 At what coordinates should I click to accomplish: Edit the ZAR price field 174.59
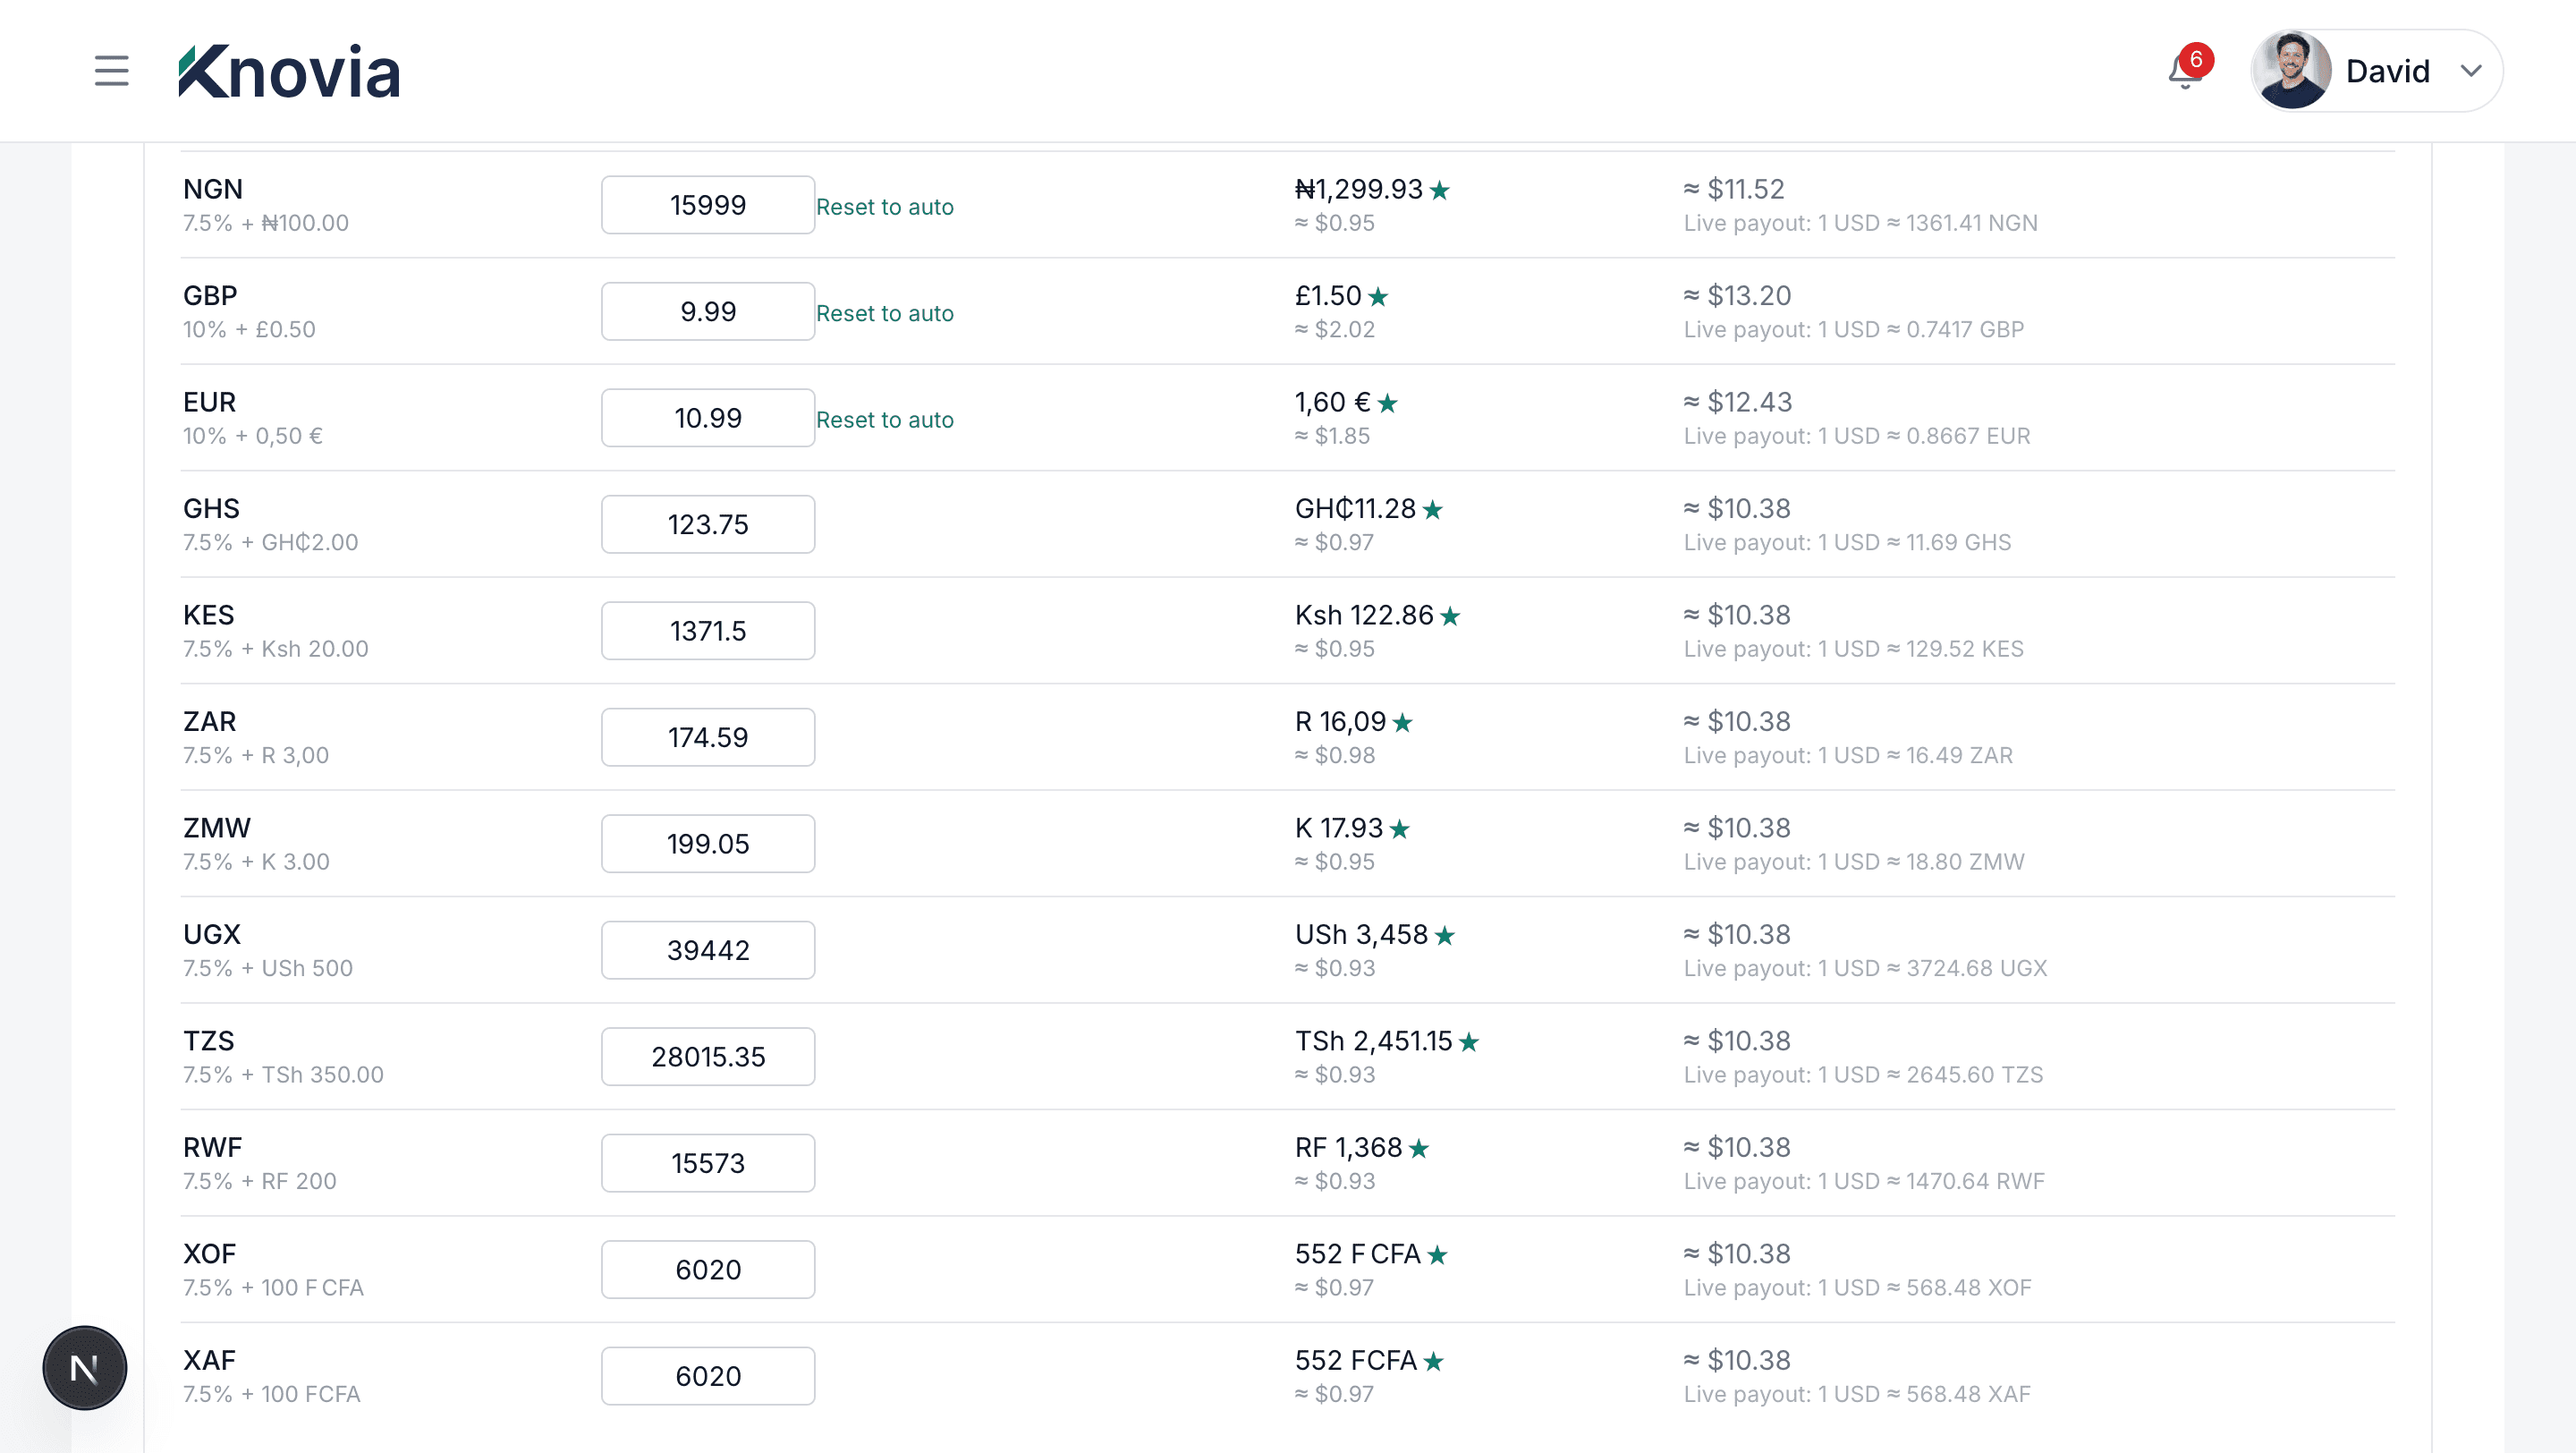tap(708, 737)
